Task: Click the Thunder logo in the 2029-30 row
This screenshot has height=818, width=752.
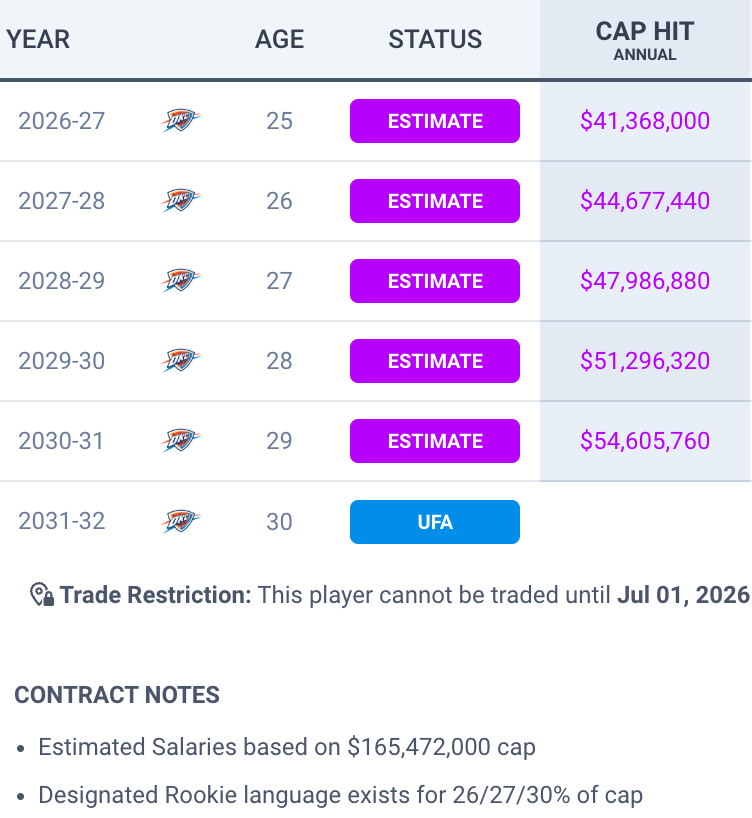Action: point(180,361)
